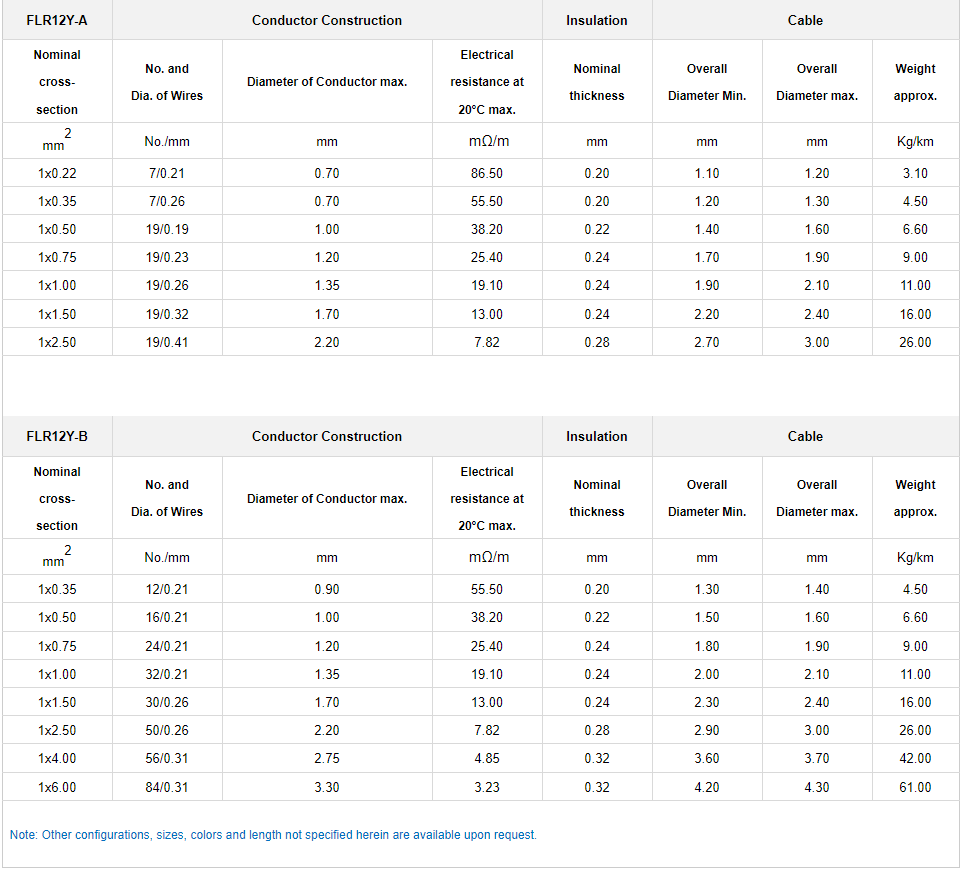Click the 50/0.26 wires cell
Screen dimensions: 962x870
tap(166, 730)
